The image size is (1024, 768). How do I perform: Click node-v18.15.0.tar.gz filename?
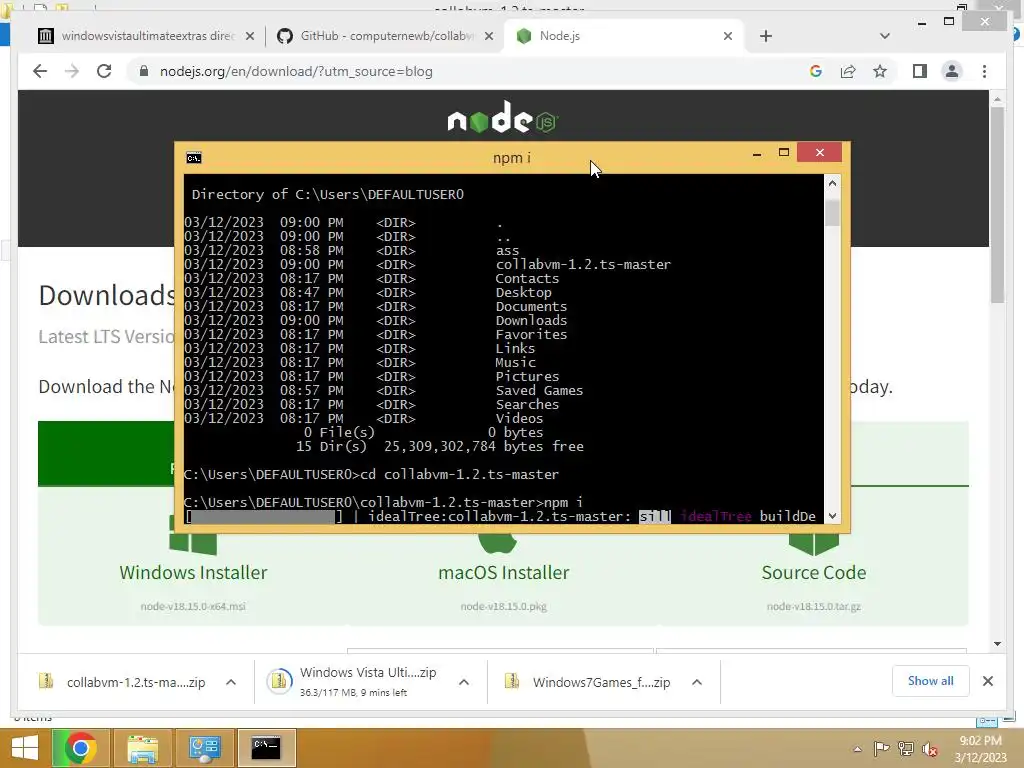pos(814,607)
